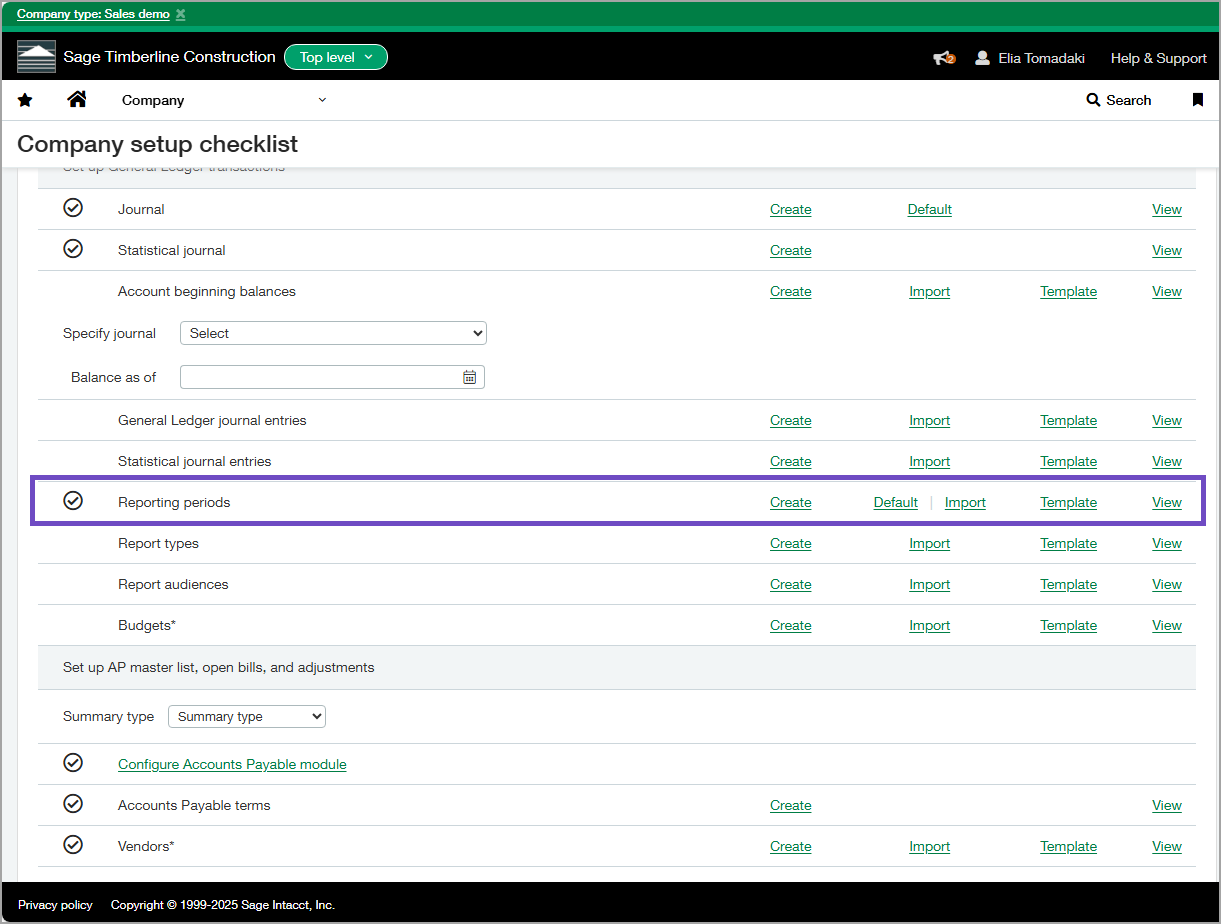1221x924 pixels.
Task: Open the notifications megaphone icon
Action: click(944, 58)
